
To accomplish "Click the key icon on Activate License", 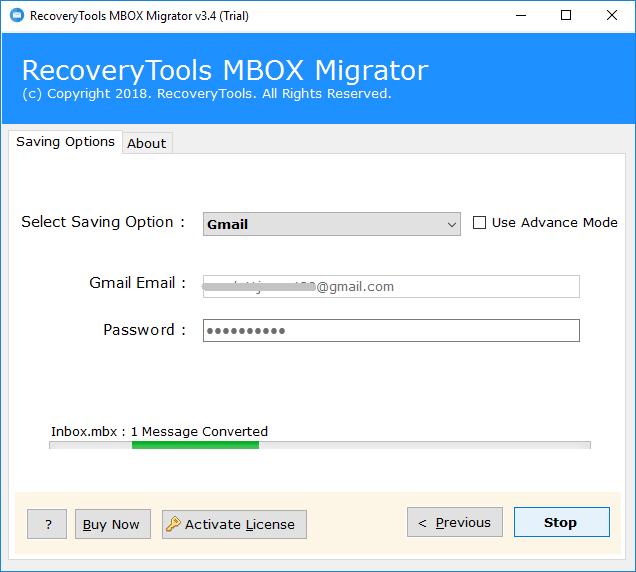I will click(x=173, y=524).
